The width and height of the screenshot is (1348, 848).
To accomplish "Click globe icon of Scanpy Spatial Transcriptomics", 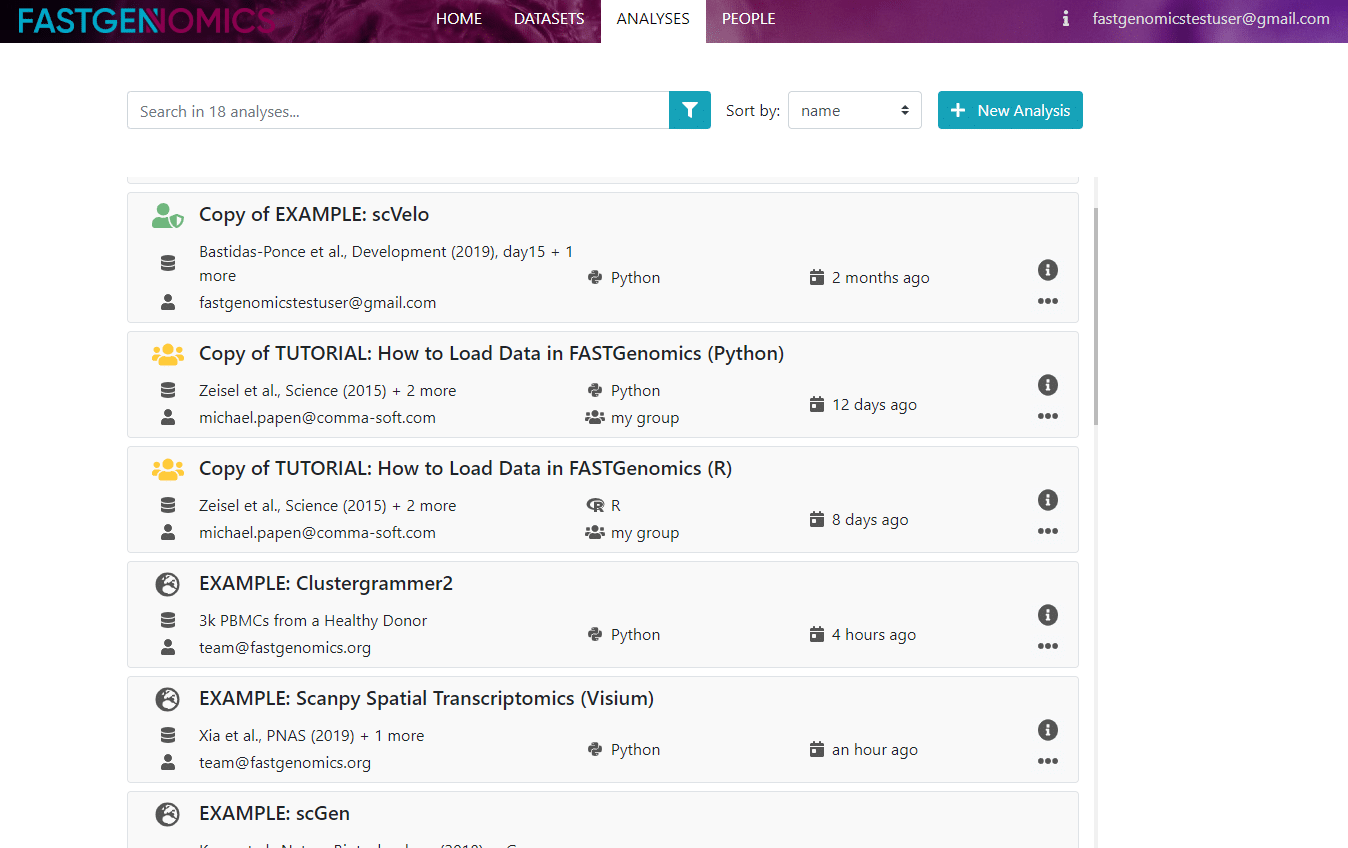I will [x=168, y=699].
